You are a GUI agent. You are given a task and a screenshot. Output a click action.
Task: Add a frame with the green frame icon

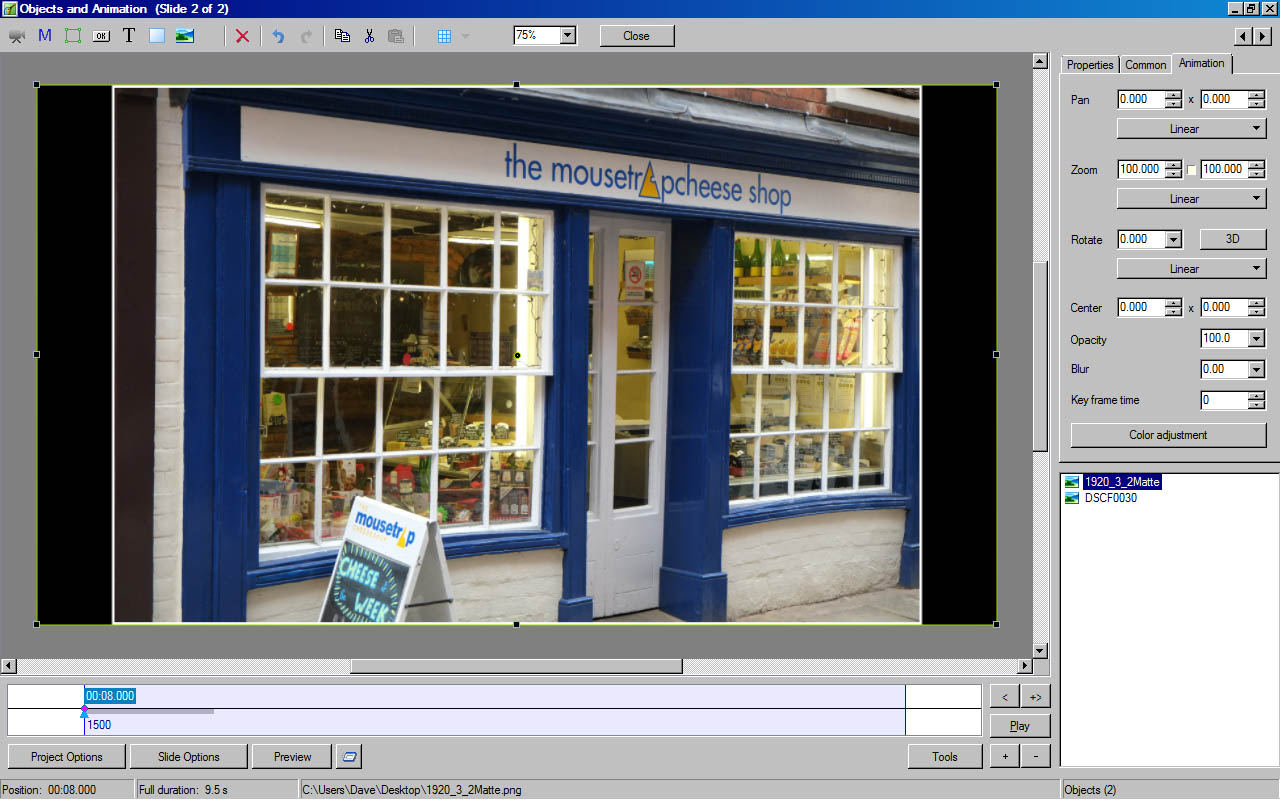click(73, 36)
